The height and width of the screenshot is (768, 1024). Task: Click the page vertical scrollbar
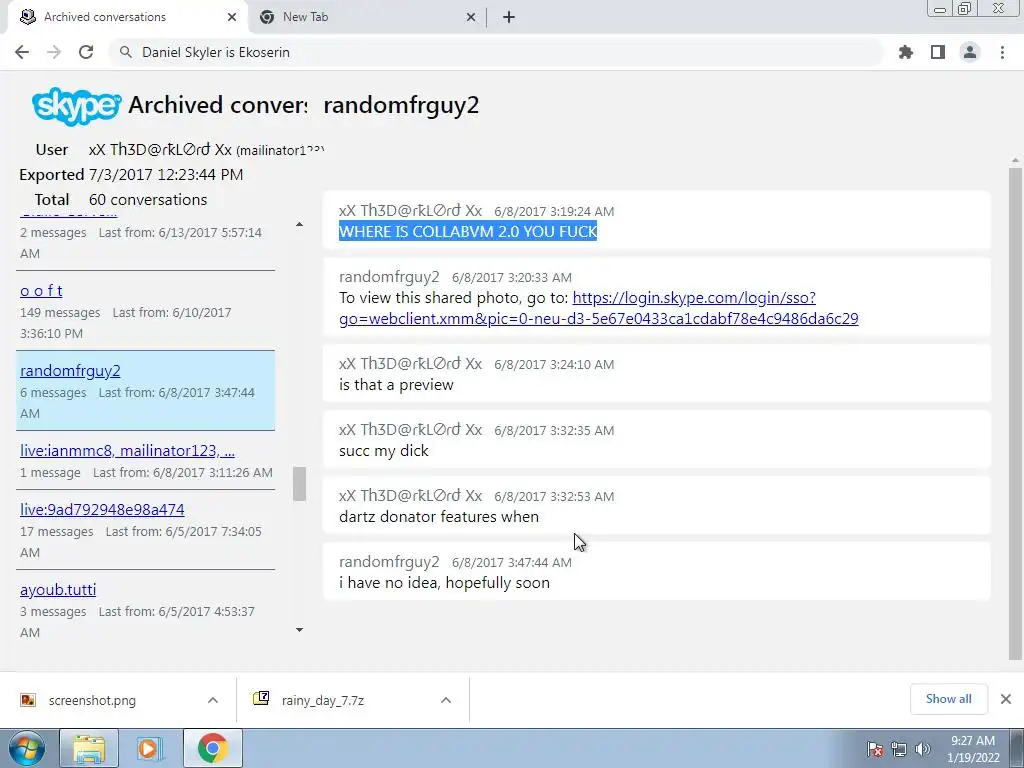click(x=1015, y=413)
